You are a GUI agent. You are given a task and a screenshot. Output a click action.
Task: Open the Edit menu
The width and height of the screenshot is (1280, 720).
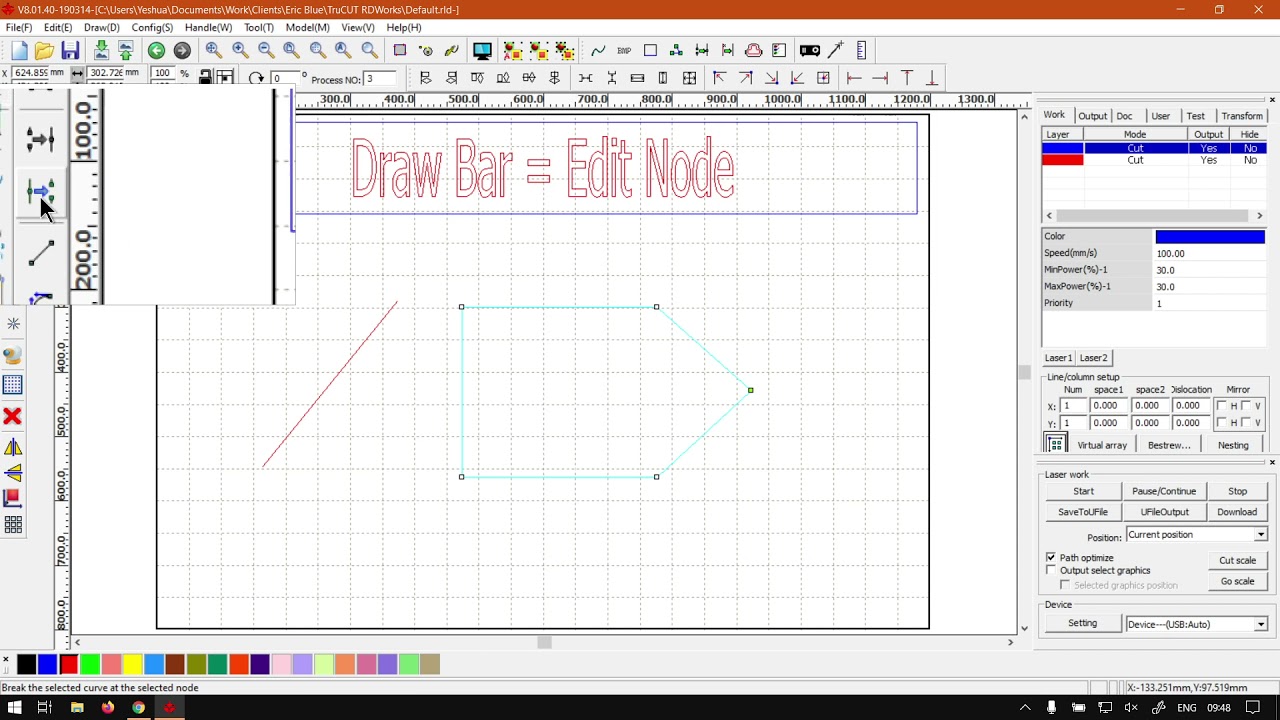point(57,28)
